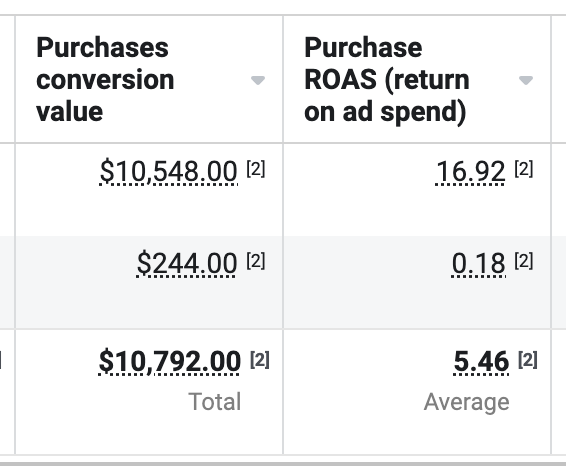Screen dimensions: 566x466
Task: Click the Total label under $10,792.00
Action: (214, 401)
